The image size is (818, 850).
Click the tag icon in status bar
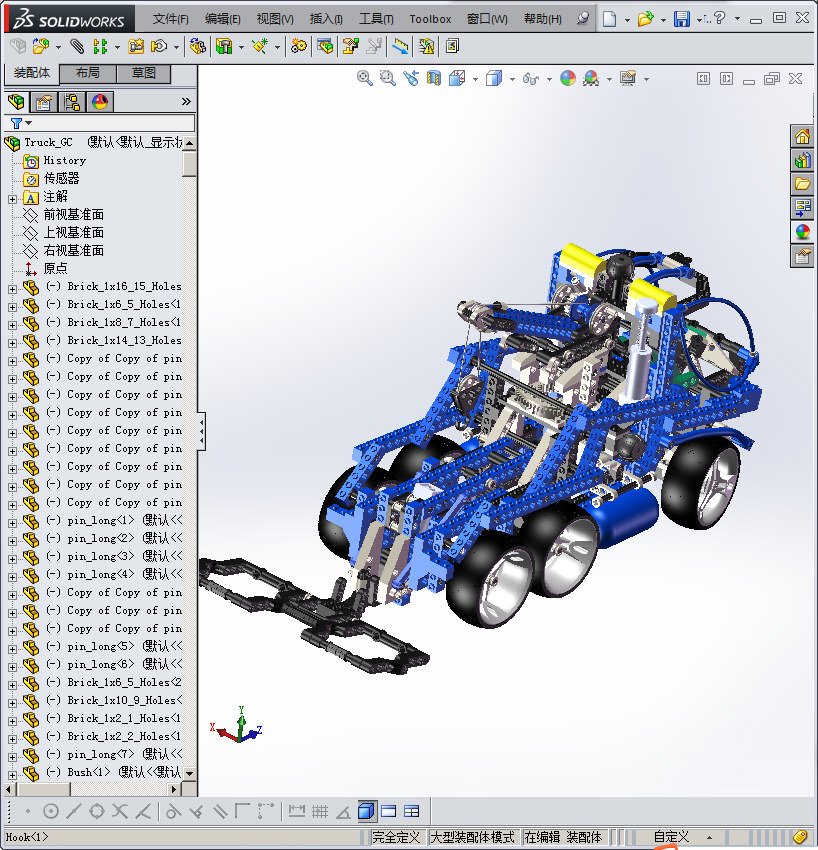tap(800, 836)
